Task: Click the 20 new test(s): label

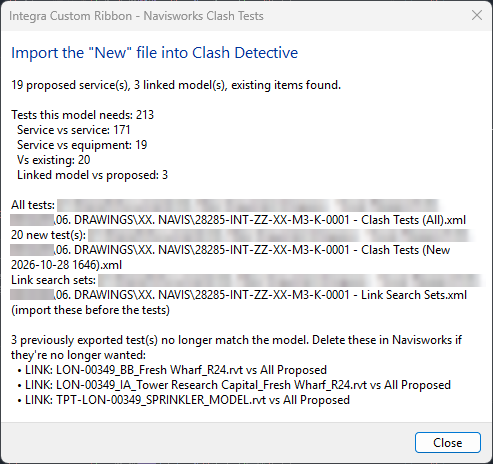Action: point(48,235)
